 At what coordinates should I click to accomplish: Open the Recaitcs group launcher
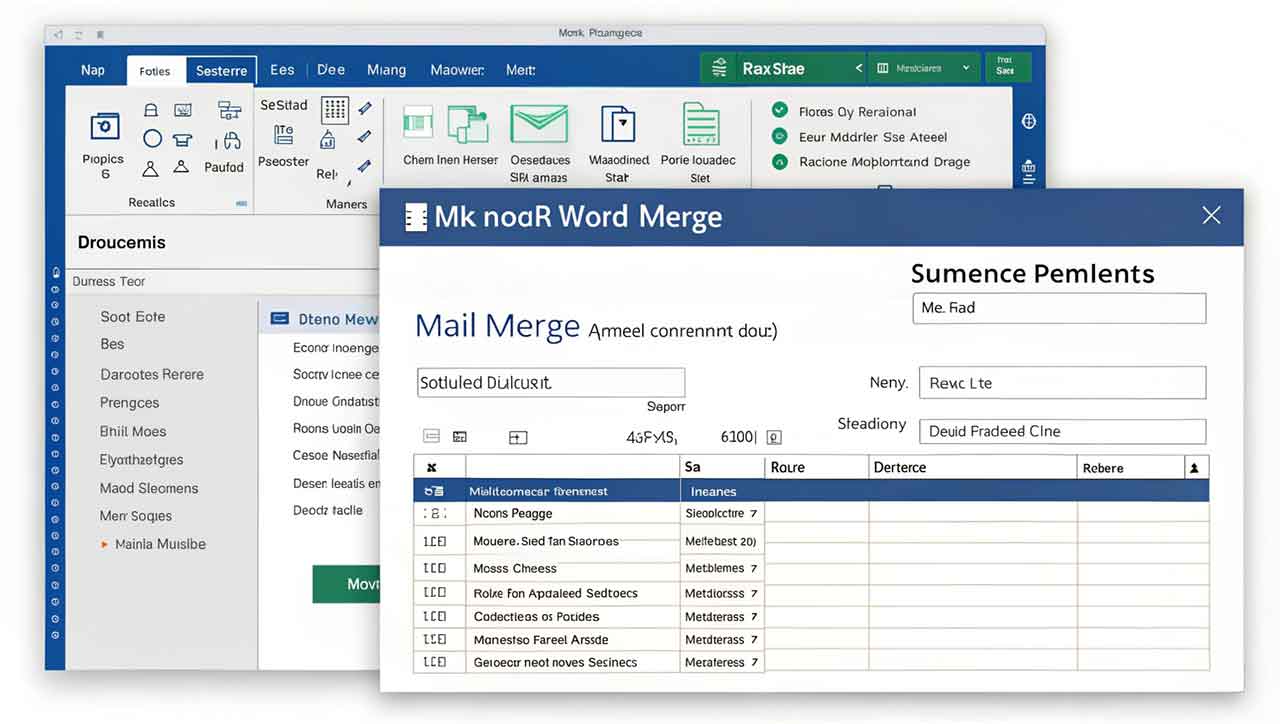[x=241, y=202]
